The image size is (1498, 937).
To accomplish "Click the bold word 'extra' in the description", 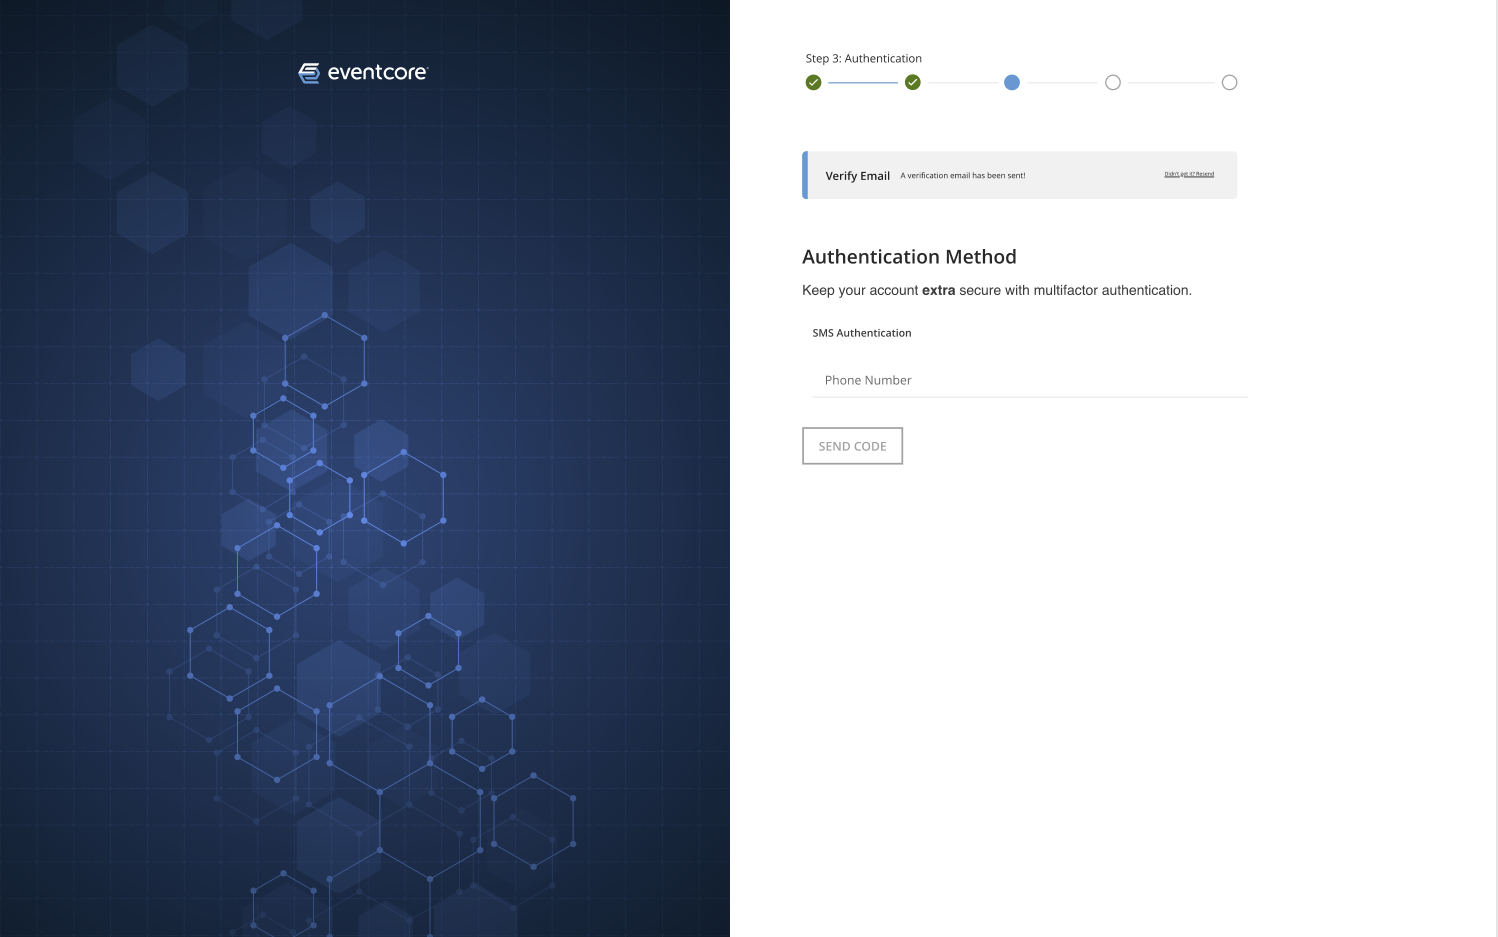I will (938, 291).
